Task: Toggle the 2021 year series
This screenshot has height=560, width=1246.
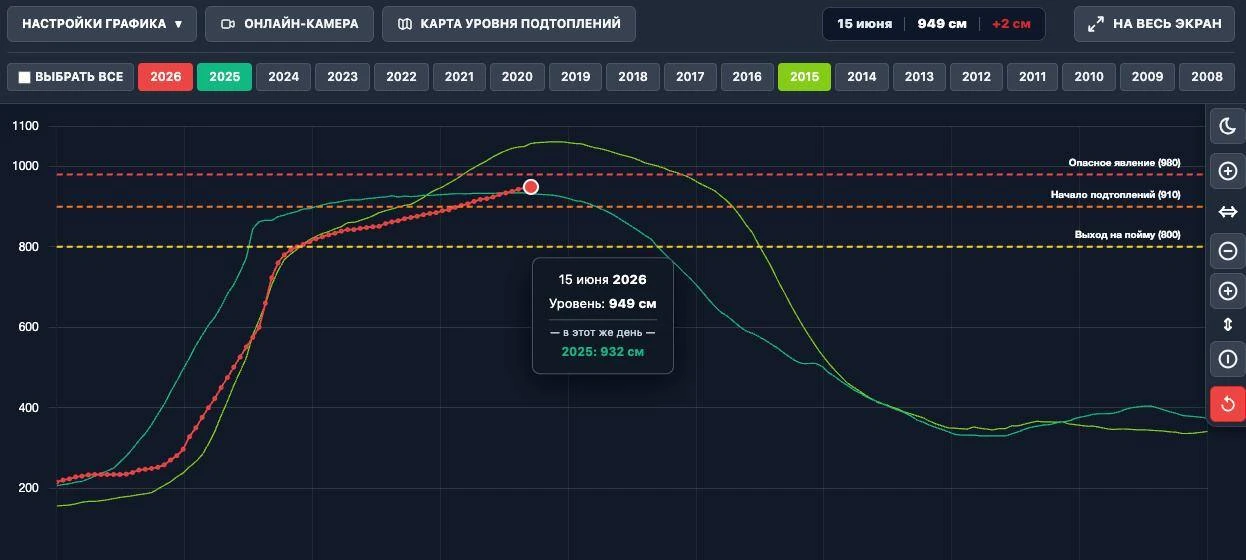Action: click(x=459, y=77)
